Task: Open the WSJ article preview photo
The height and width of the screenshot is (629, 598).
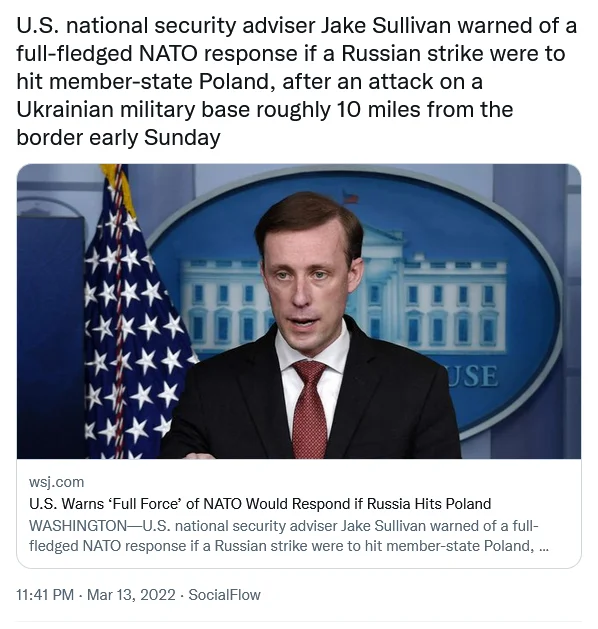Action: pyautogui.click(x=299, y=311)
